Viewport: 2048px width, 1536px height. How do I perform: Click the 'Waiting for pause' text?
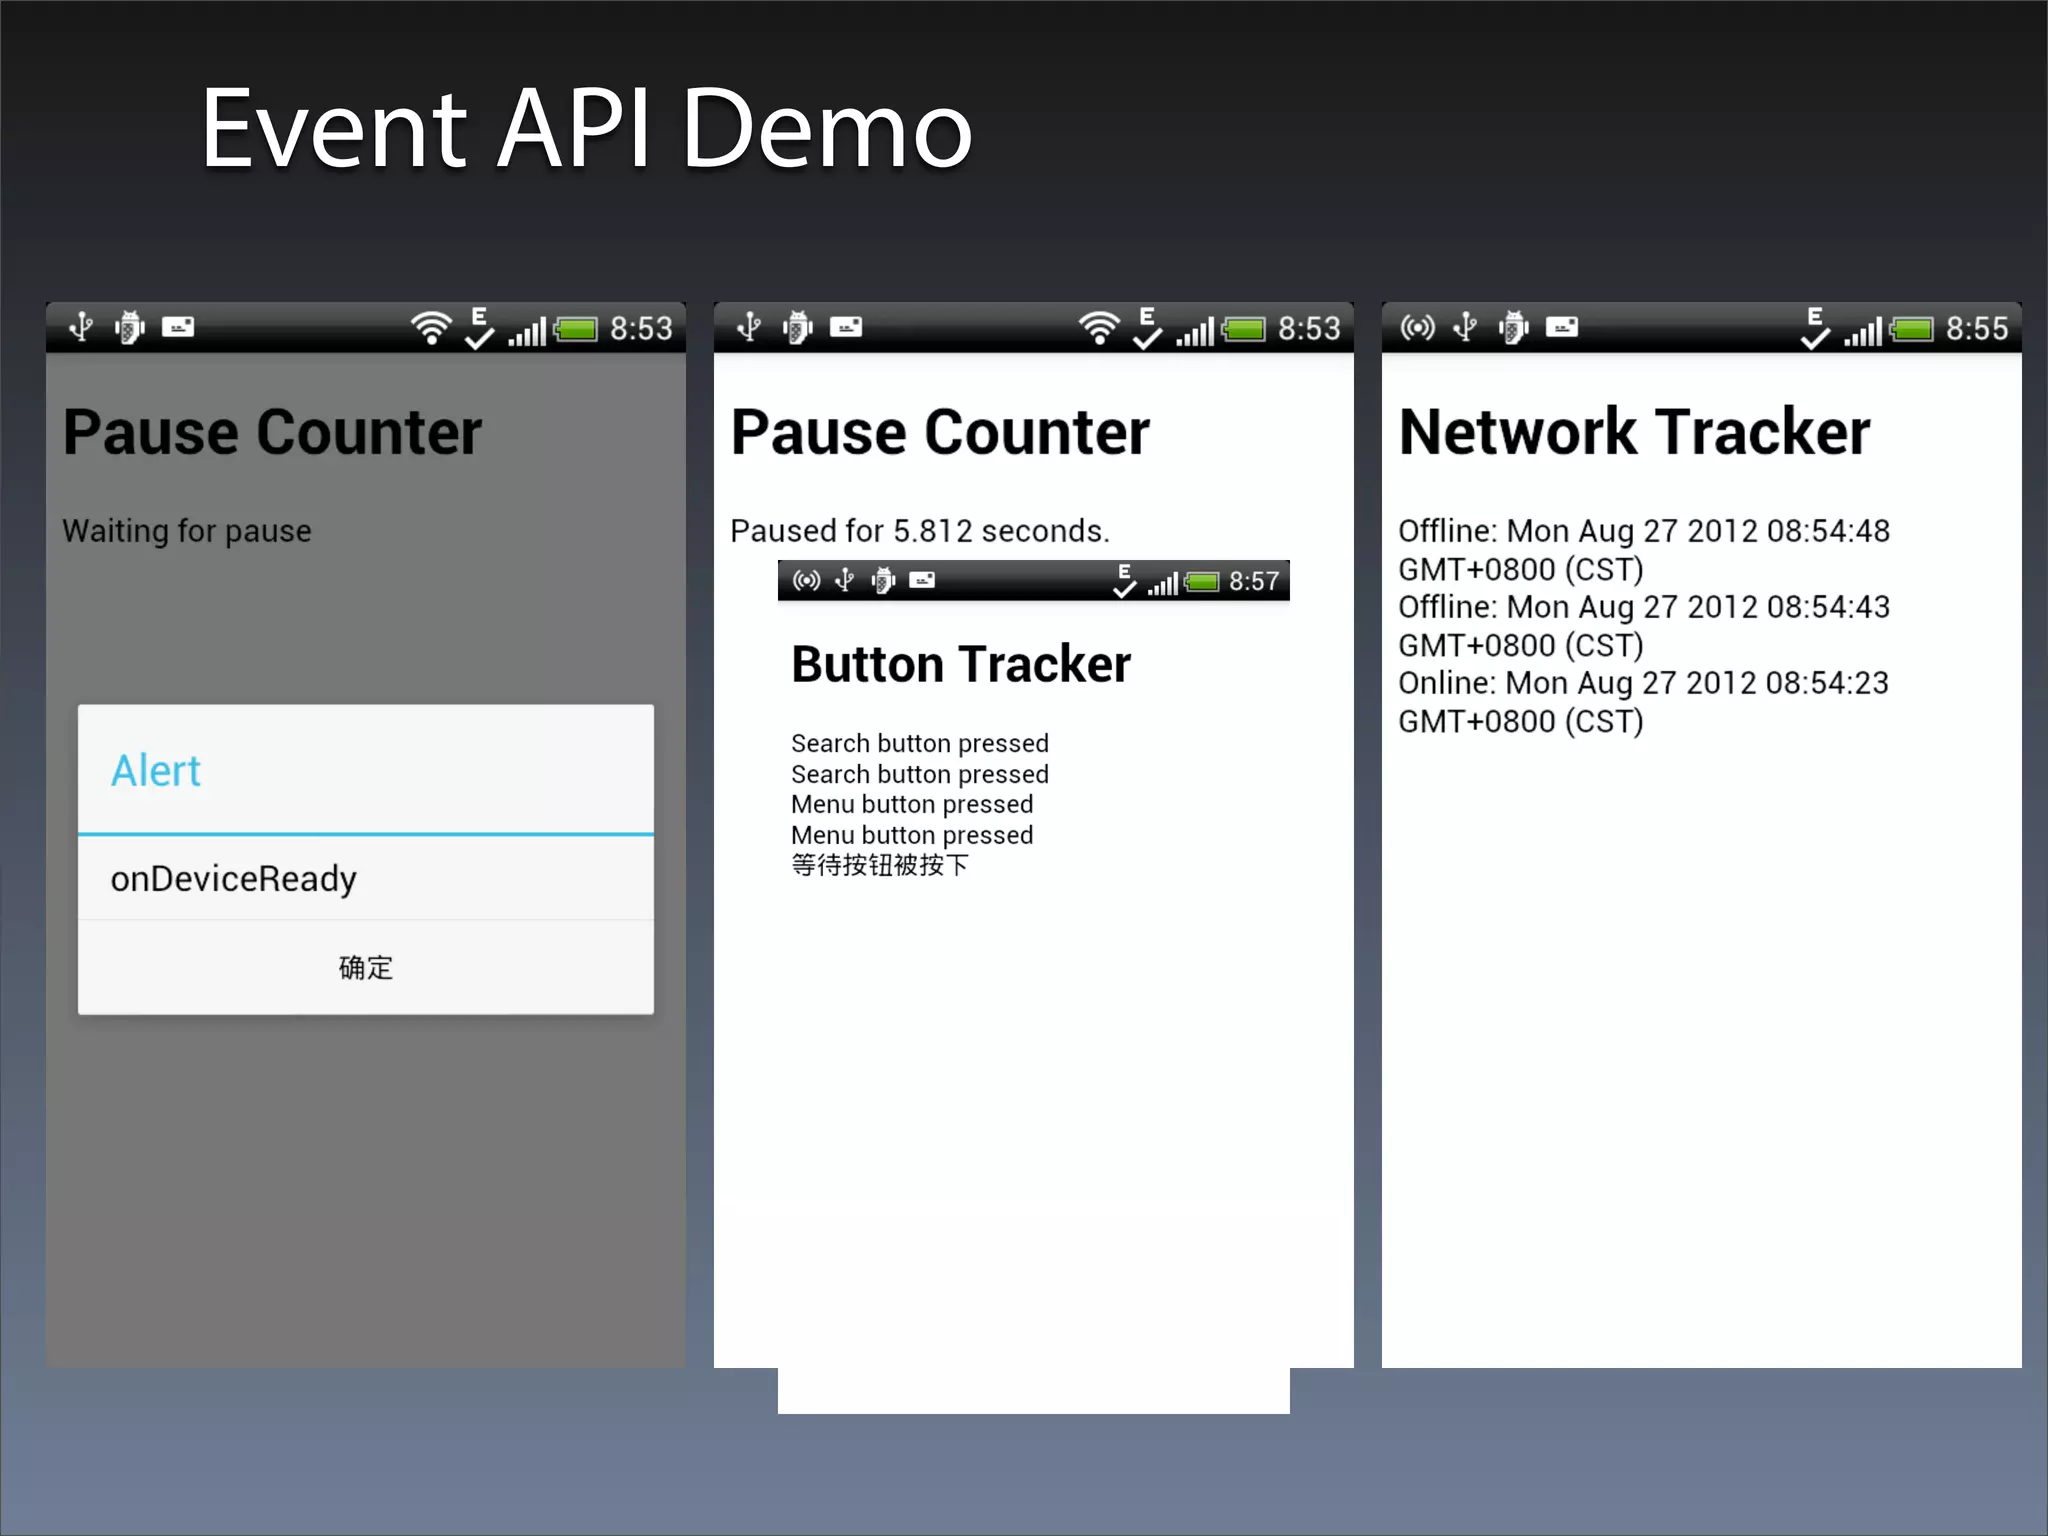click(x=187, y=531)
